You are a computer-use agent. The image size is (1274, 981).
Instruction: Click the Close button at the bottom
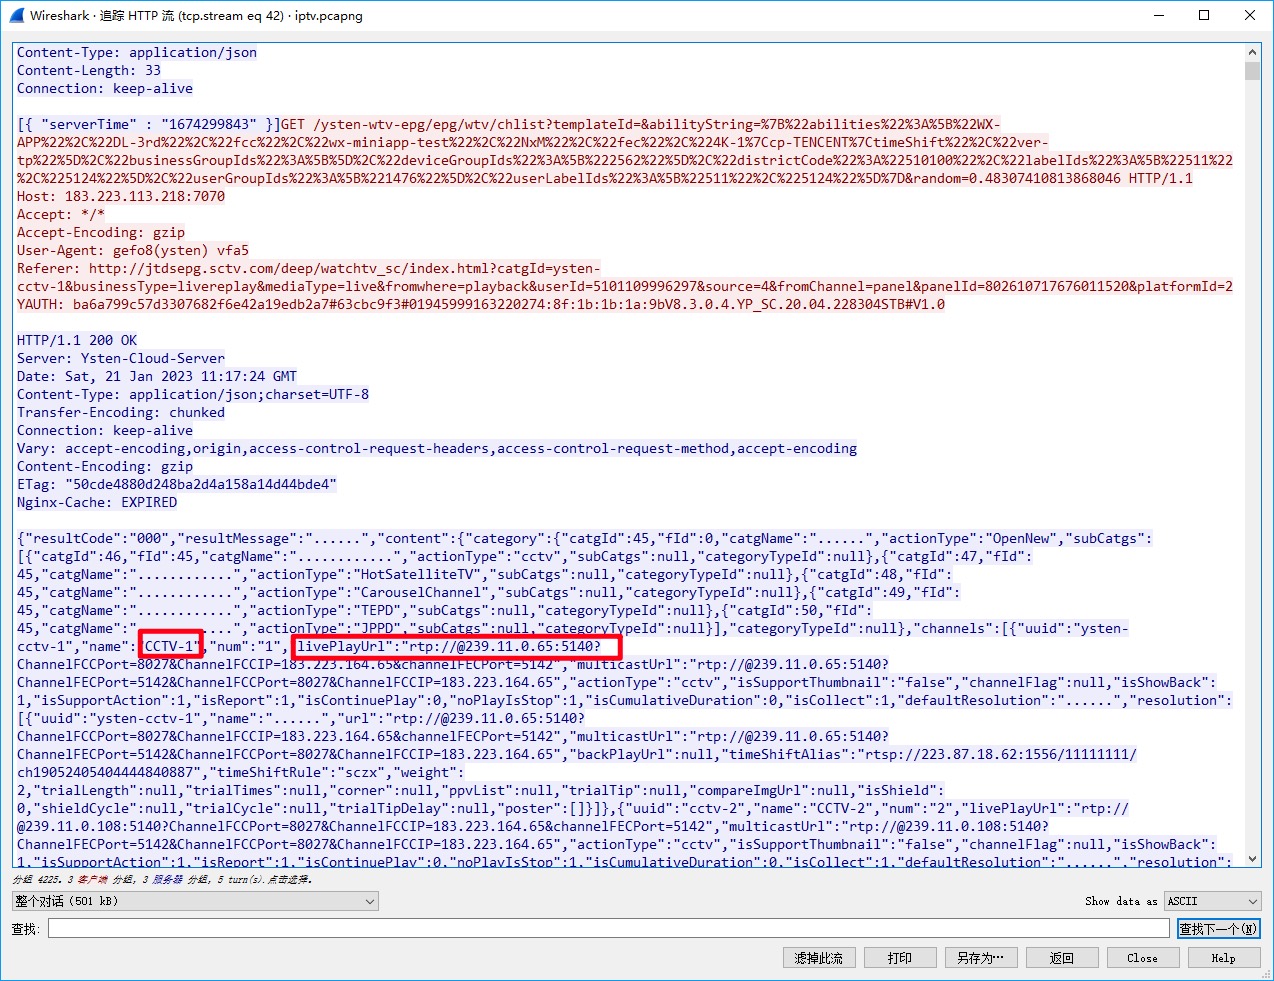[1143, 958]
